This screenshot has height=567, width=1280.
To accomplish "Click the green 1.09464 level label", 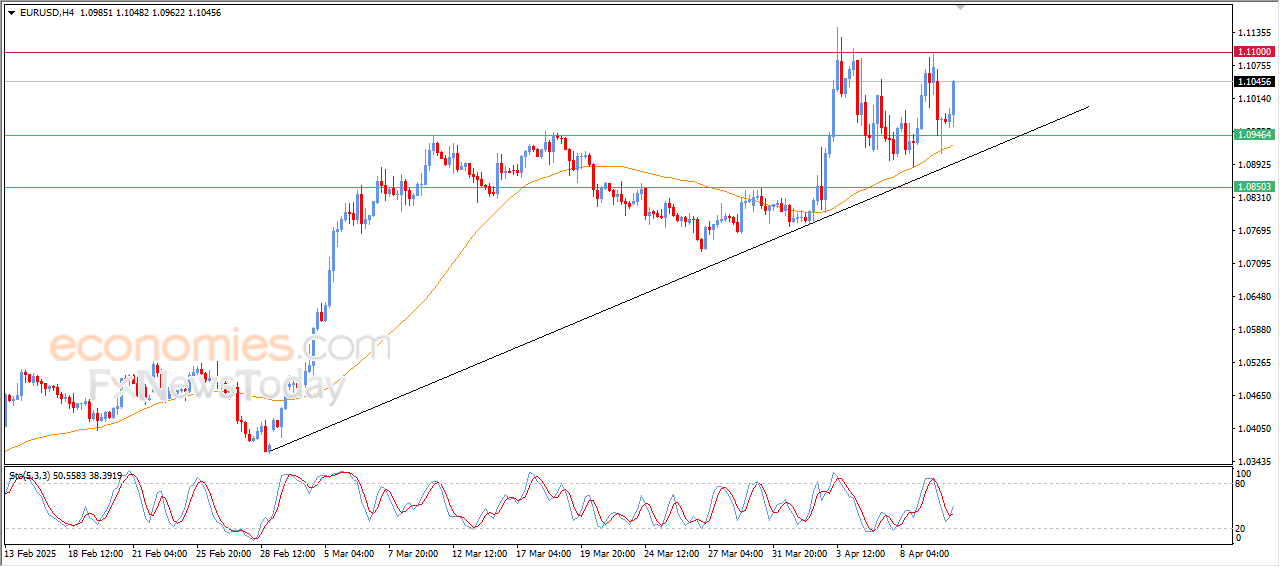I will pyautogui.click(x=1254, y=135).
